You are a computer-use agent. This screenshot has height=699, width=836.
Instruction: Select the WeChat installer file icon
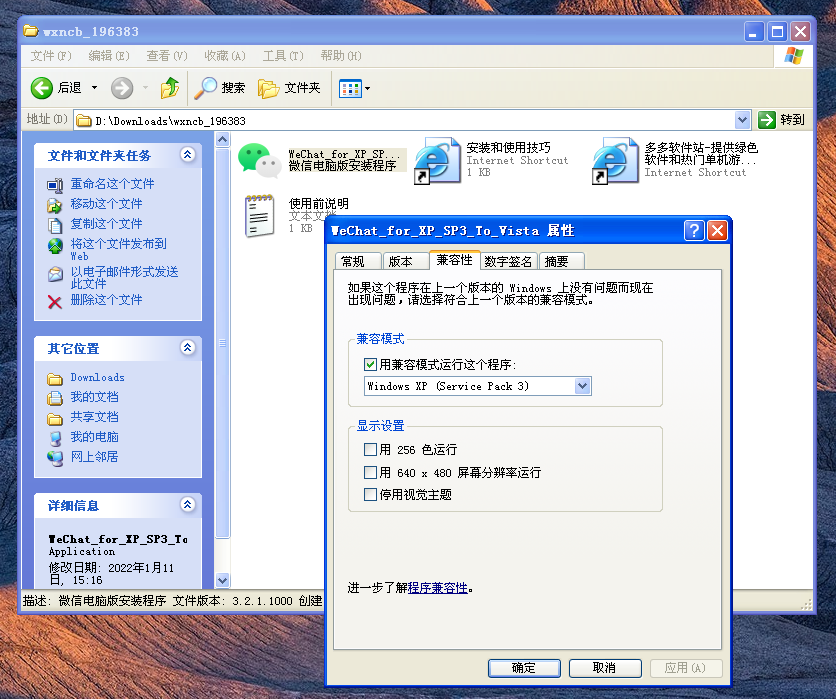[x=259, y=159]
